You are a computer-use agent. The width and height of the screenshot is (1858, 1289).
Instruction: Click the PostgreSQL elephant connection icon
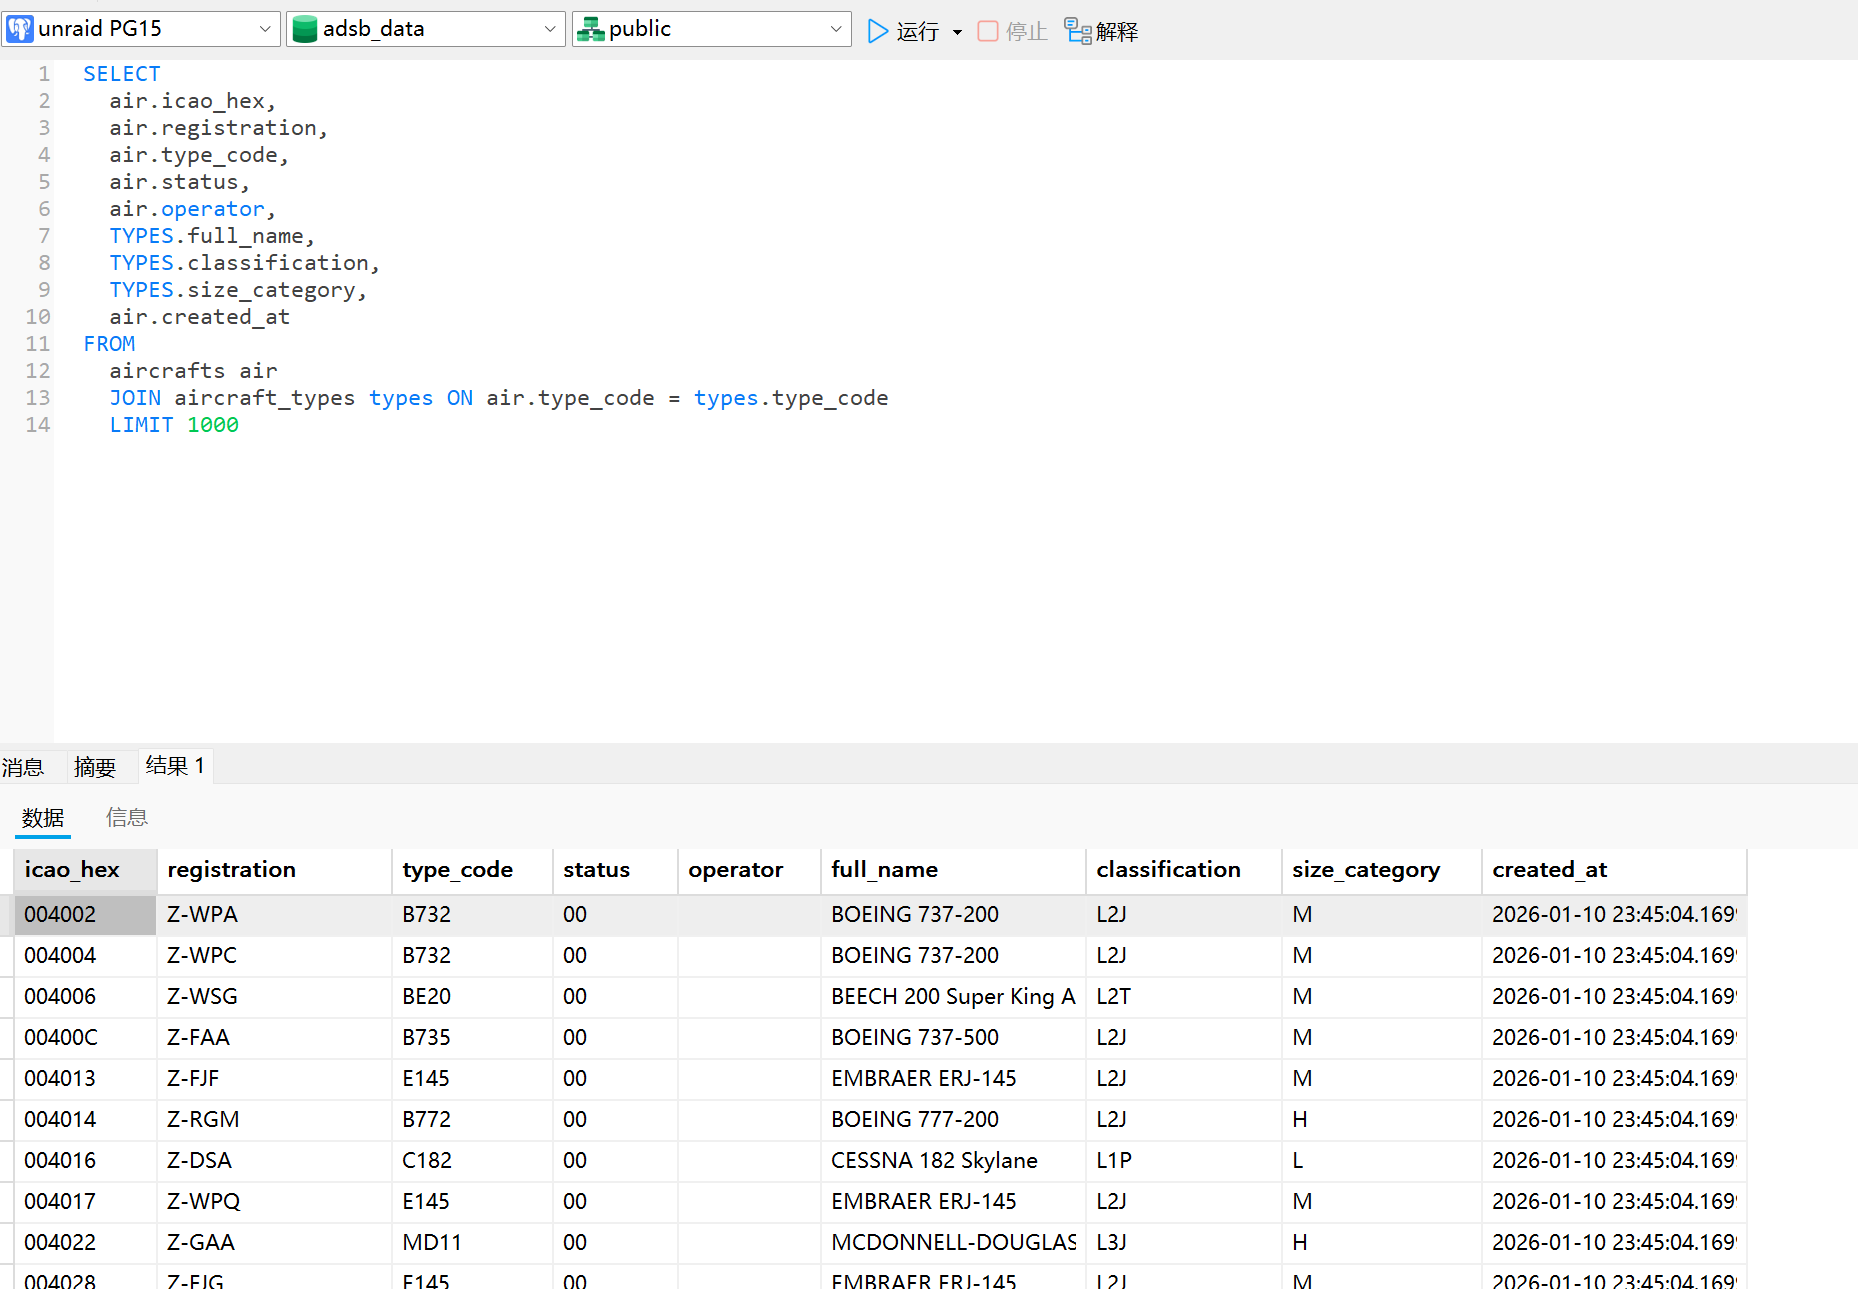point(20,29)
